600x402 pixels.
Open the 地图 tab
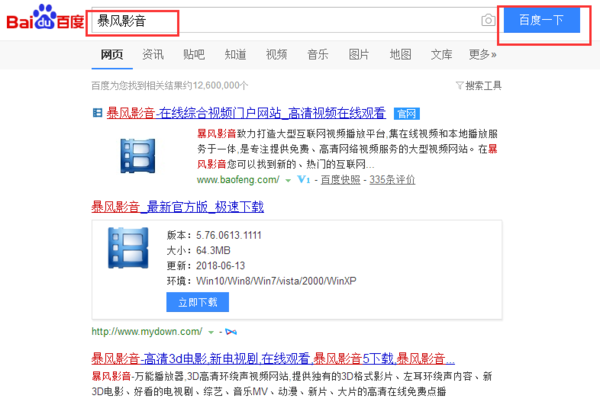(x=400, y=55)
